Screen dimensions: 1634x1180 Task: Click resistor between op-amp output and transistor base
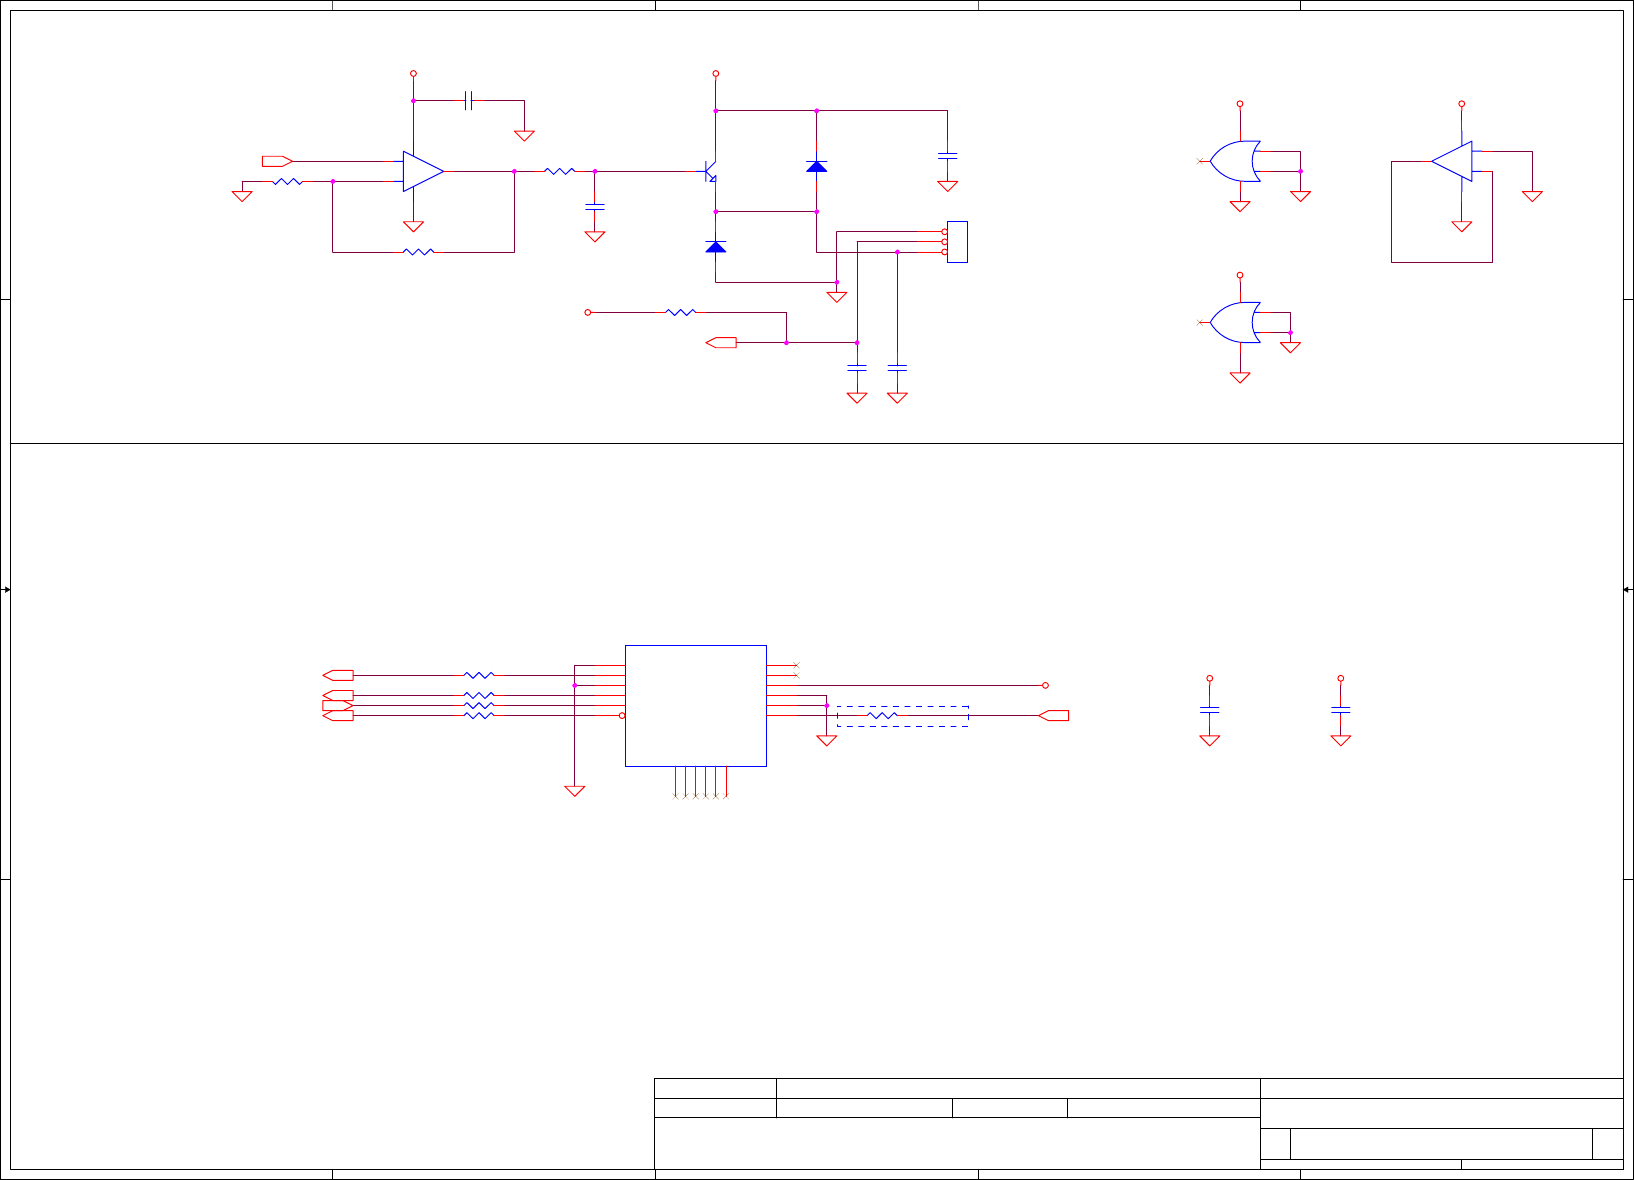[x=560, y=171]
